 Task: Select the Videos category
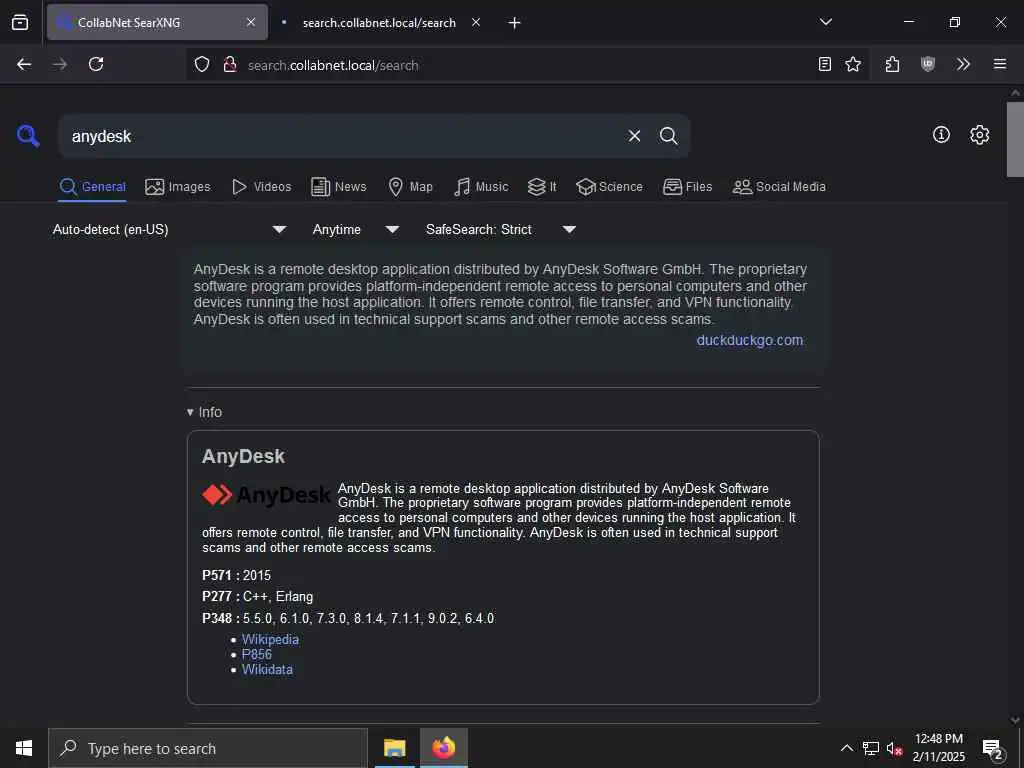tap(261, 187)
